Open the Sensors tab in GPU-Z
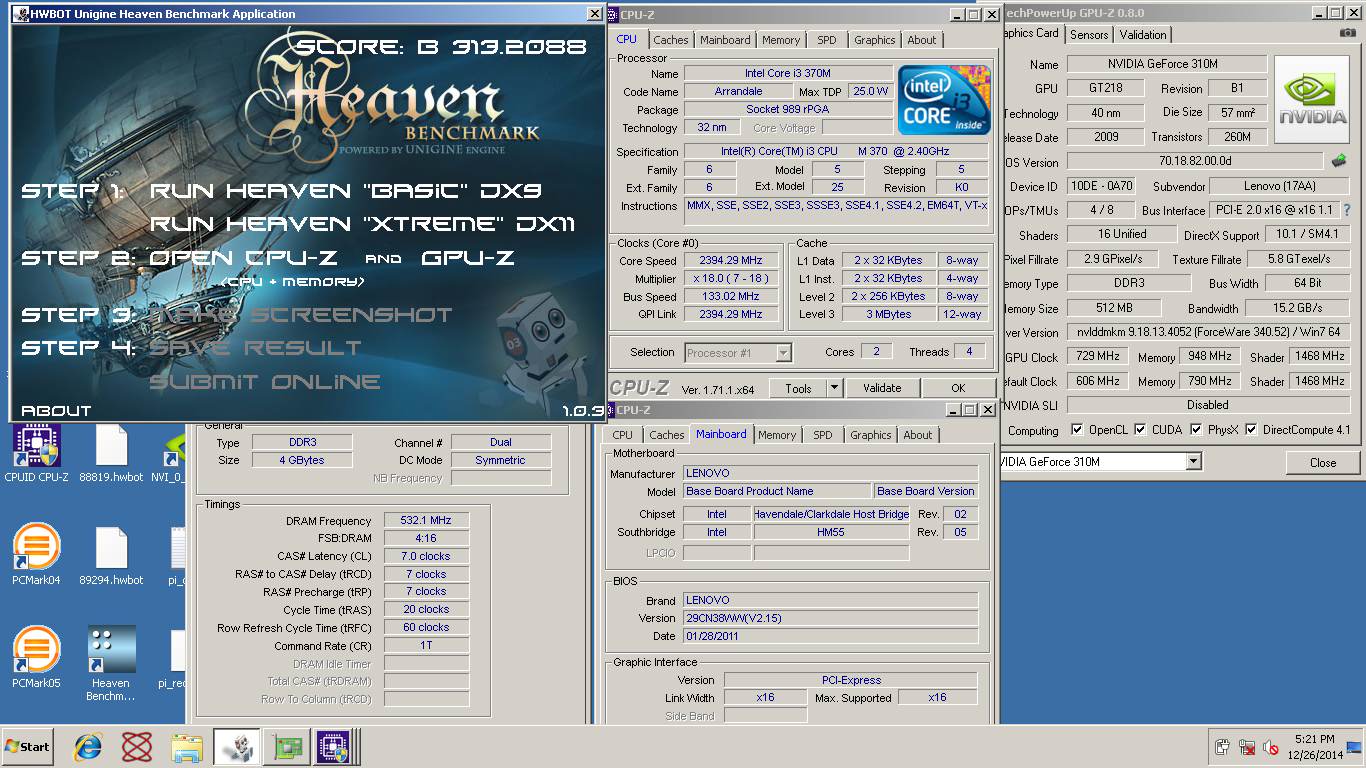Viewport: 1366px width, 768px height. point(1089,34)
